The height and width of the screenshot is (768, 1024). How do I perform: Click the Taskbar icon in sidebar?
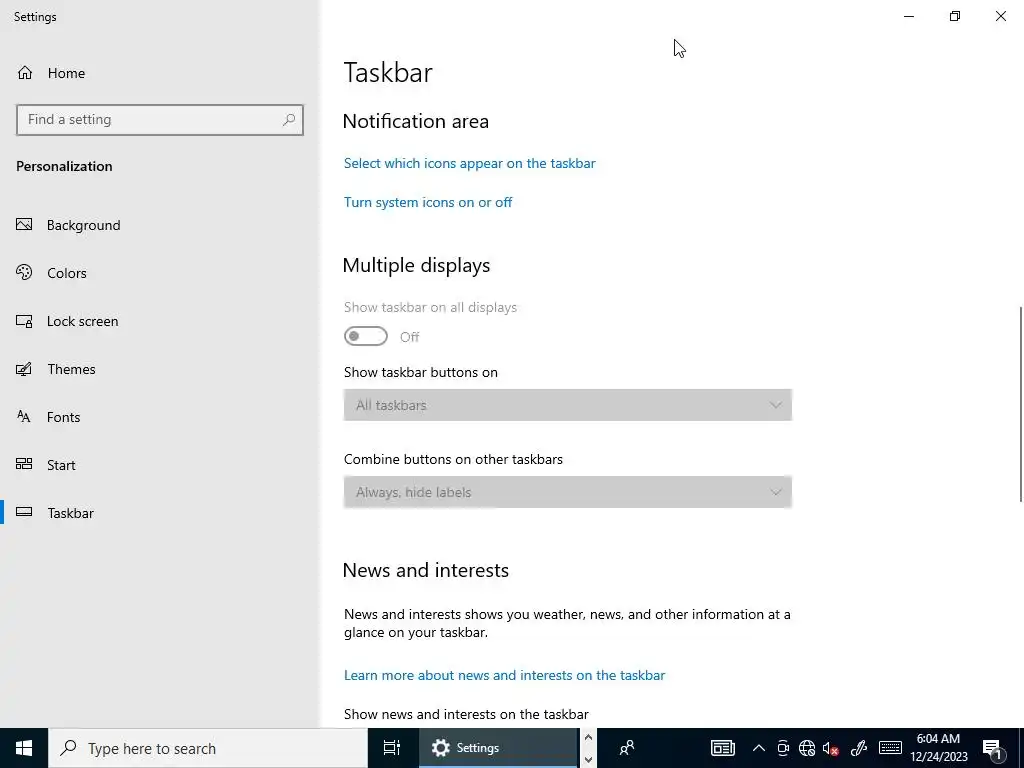[24, 512]
